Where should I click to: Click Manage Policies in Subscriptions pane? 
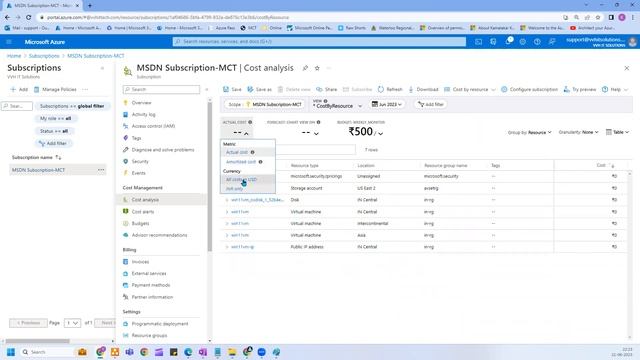[55, 89]
